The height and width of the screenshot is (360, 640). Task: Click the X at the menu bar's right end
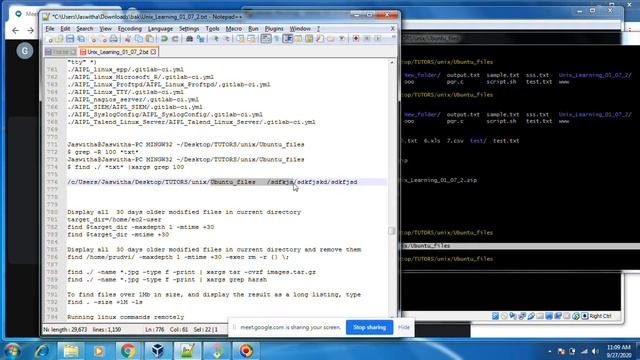tap(393, 29)
